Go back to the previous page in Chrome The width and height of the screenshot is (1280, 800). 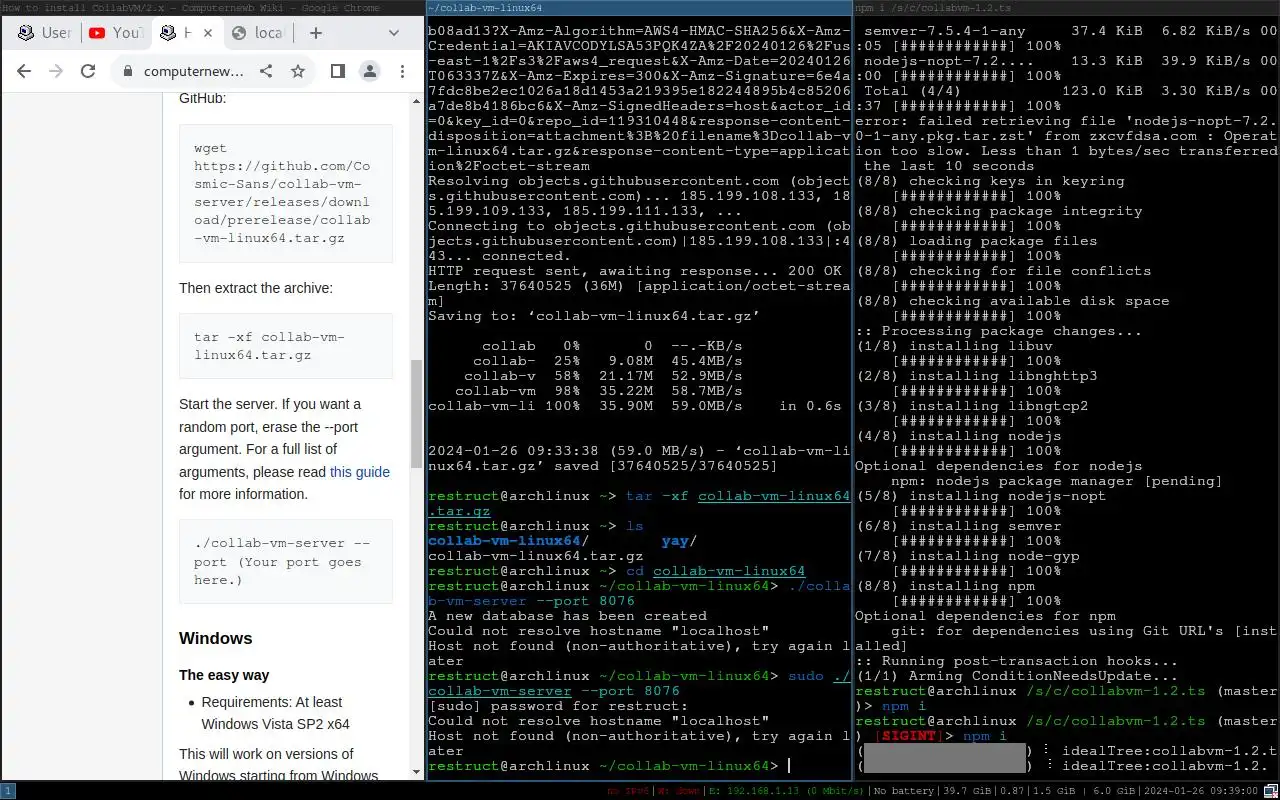pos(24,71)
